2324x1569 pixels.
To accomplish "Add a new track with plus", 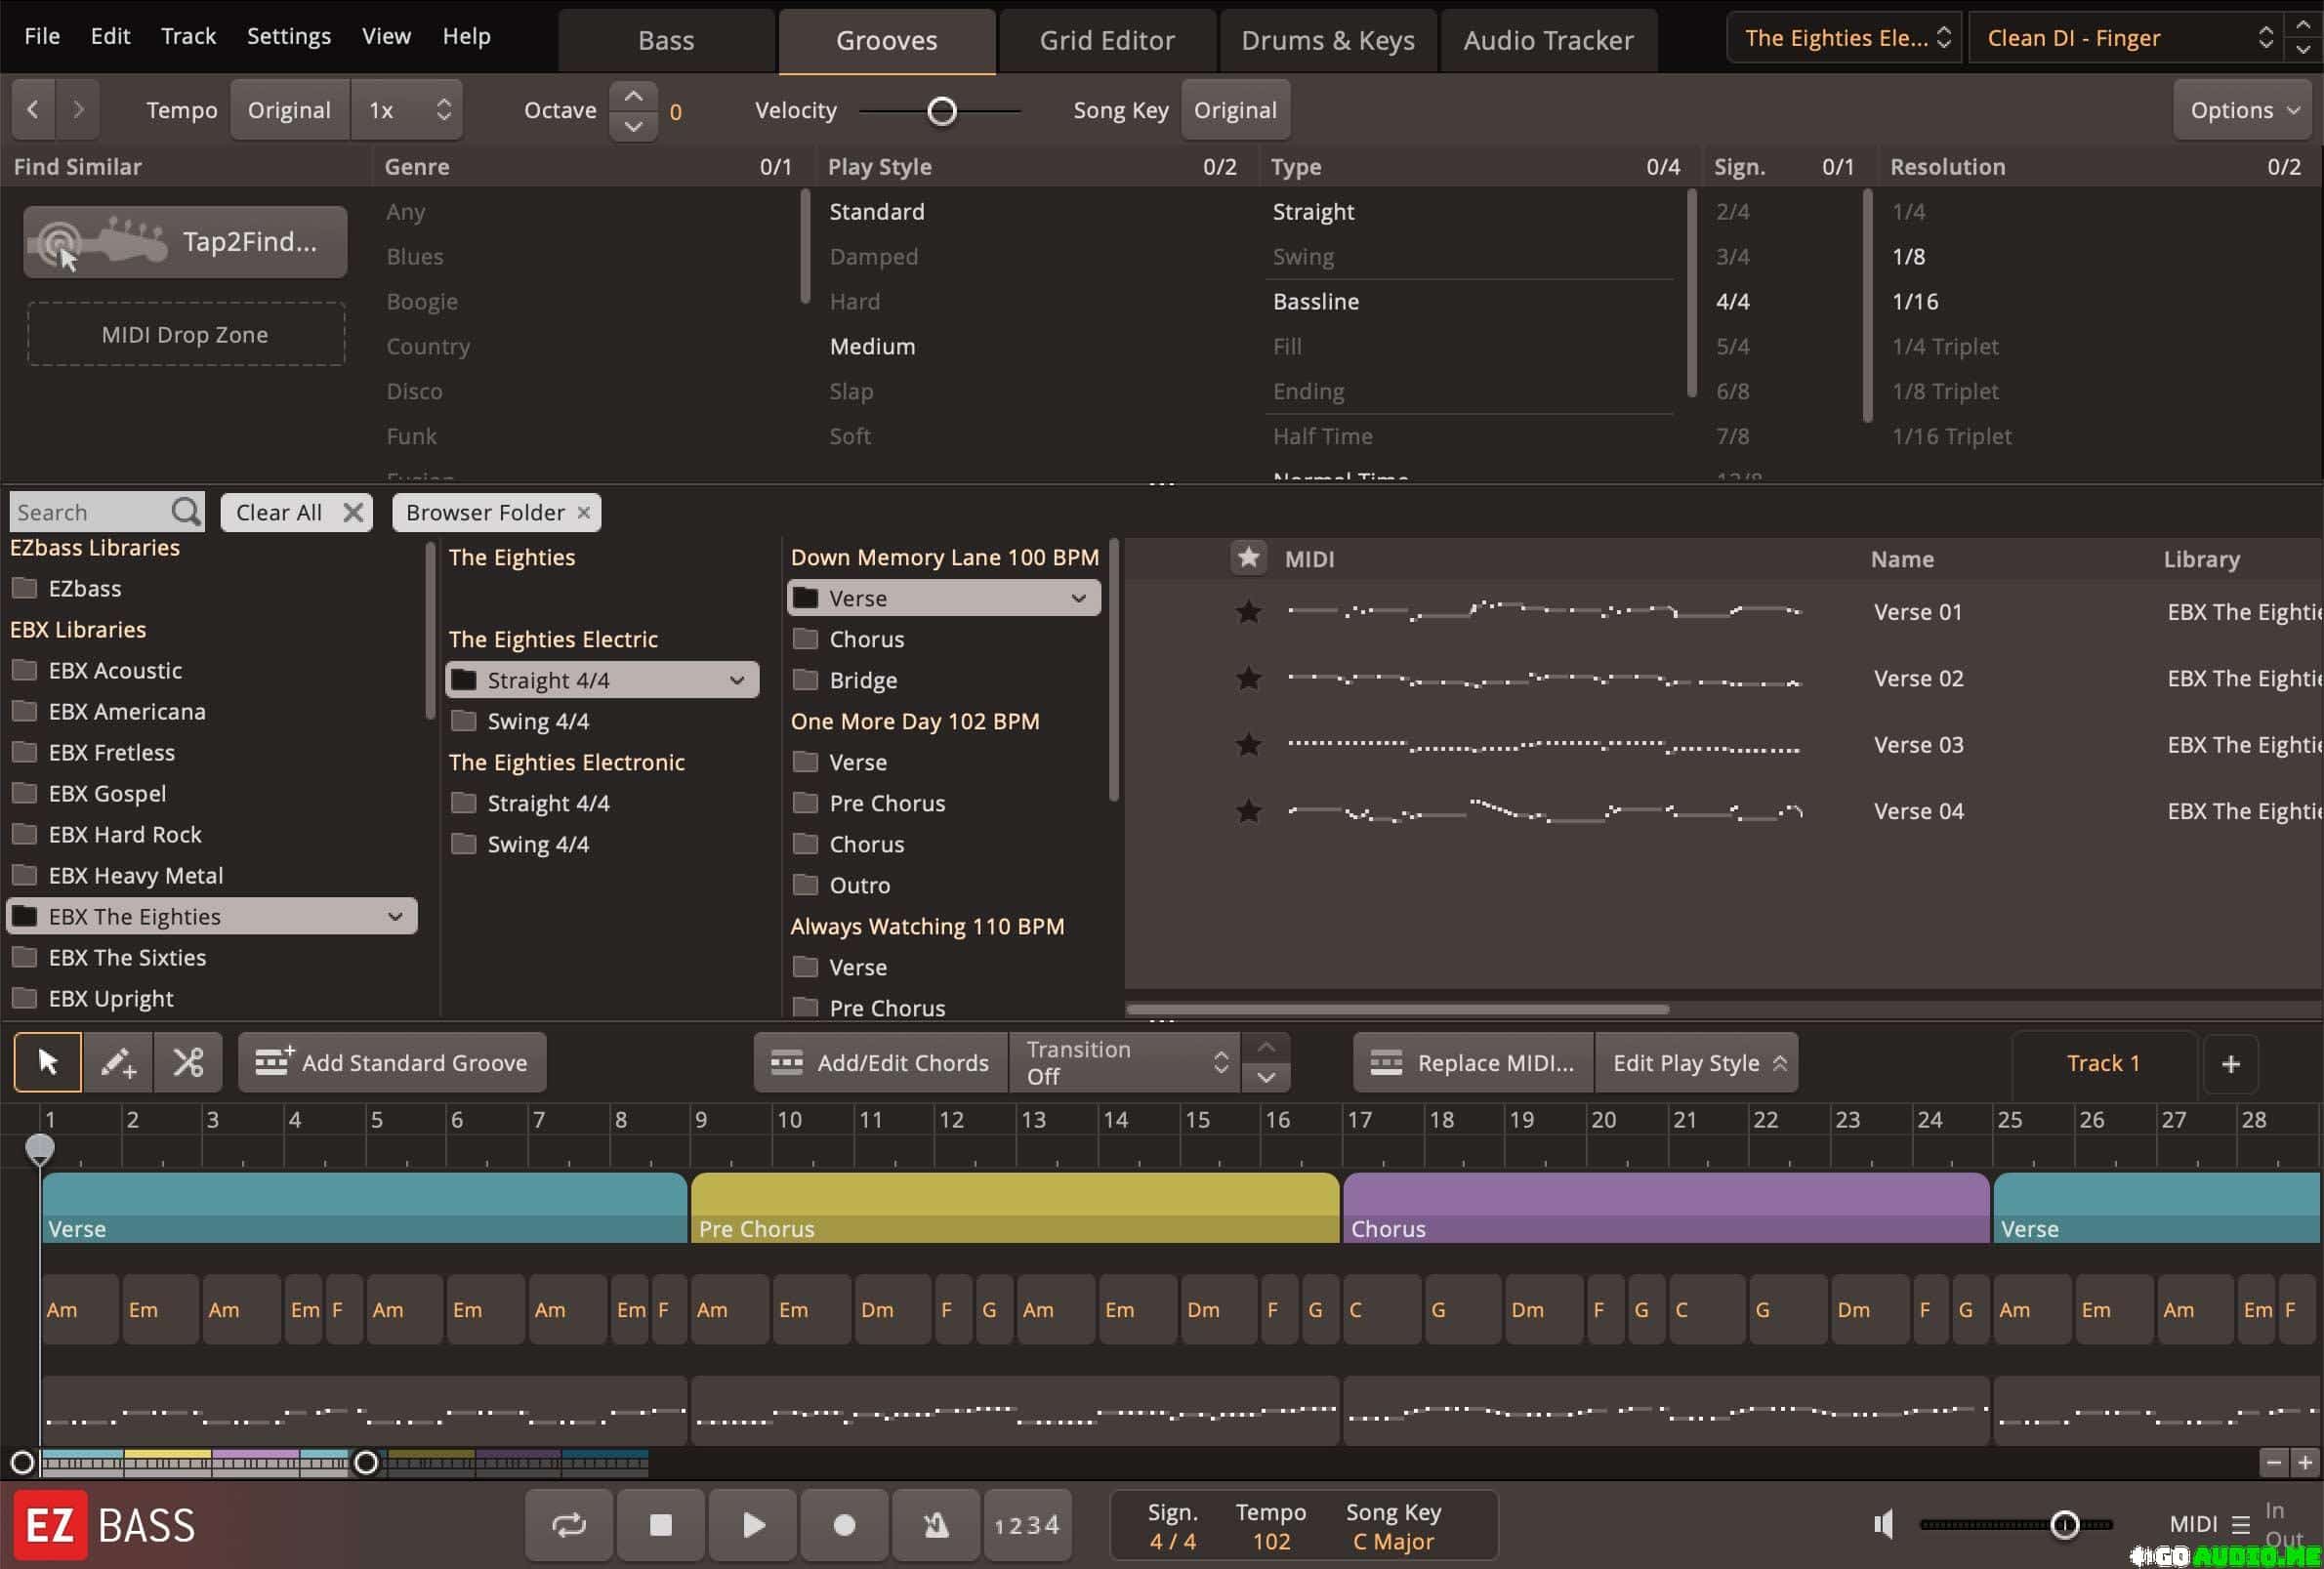I will pos(2231,1063).
